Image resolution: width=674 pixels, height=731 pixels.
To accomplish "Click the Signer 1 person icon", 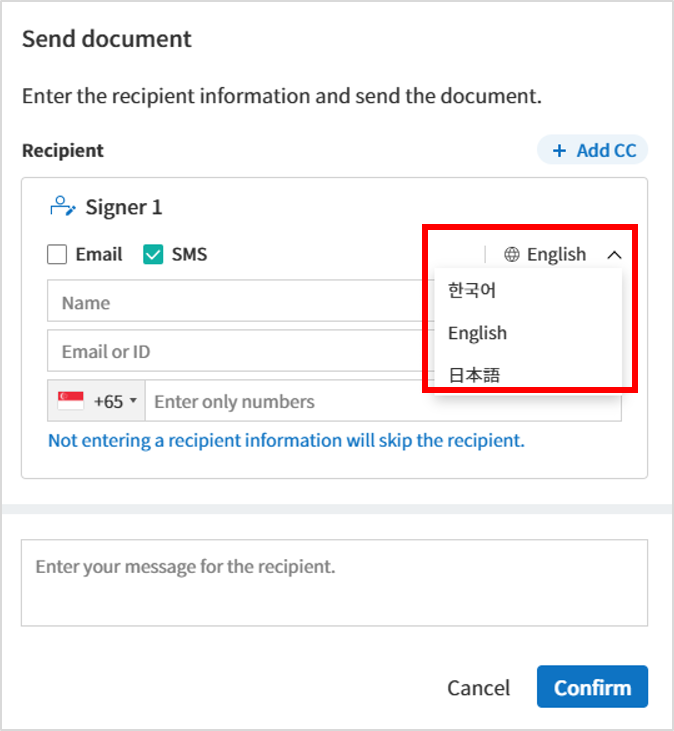I will click(62, 207).
